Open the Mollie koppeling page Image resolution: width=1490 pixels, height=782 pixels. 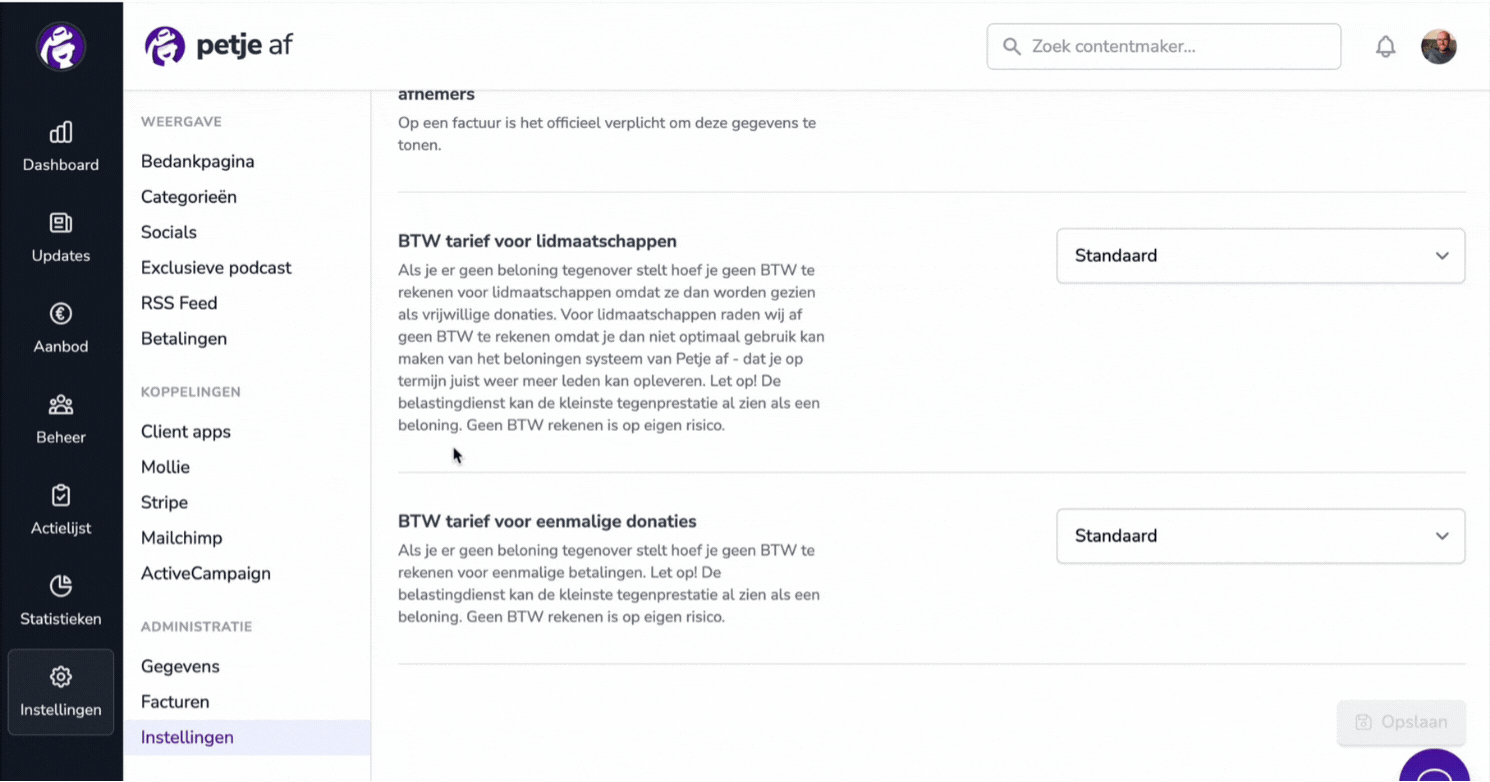coord(165,467)
